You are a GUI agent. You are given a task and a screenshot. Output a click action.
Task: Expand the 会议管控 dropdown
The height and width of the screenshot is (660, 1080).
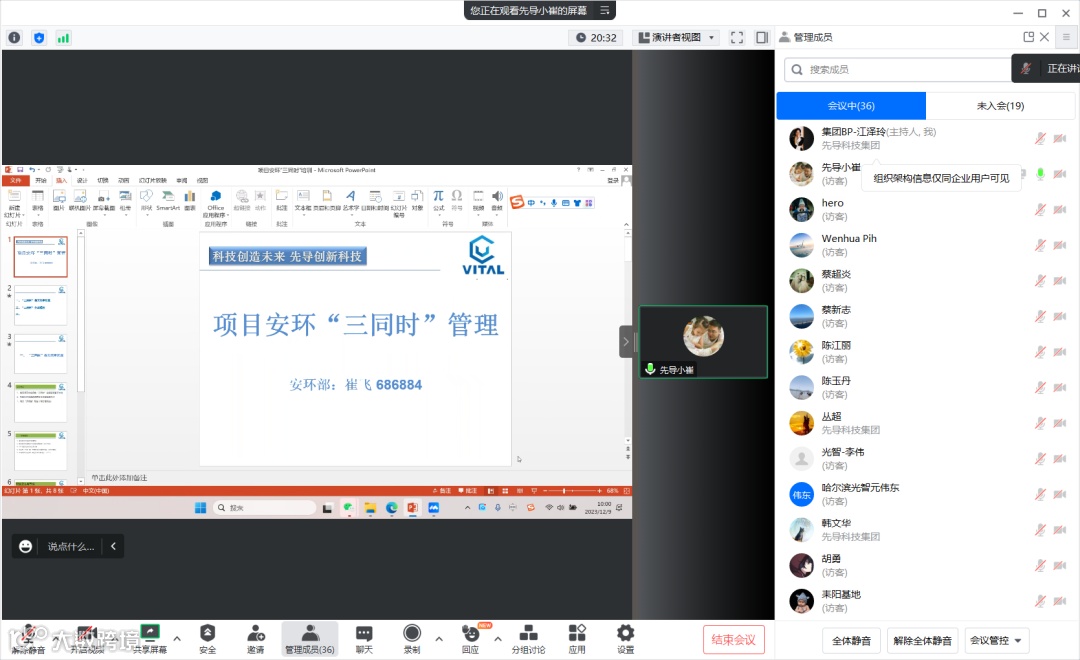pos(997,640)
